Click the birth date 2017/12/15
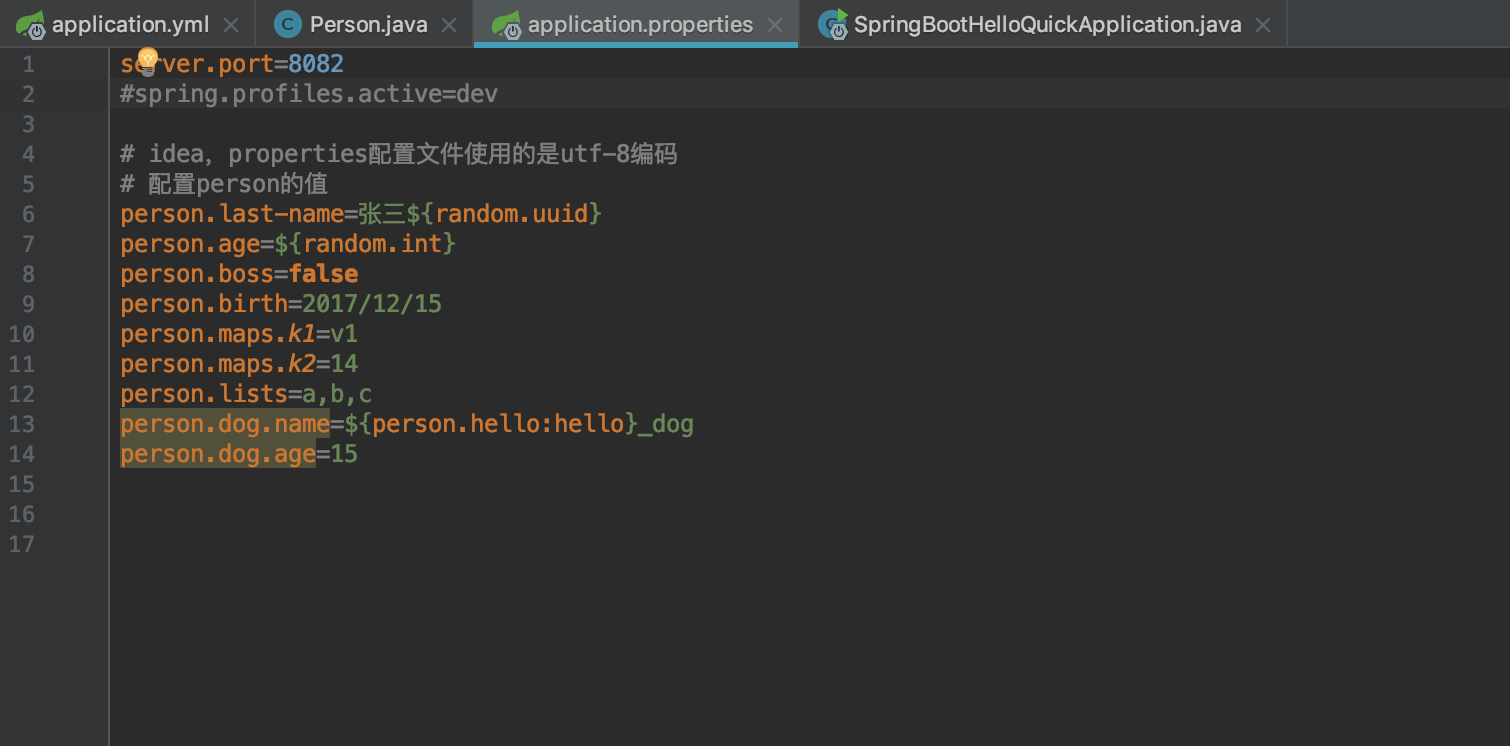Screen dimensions: 1510x746 coord(372,304)
